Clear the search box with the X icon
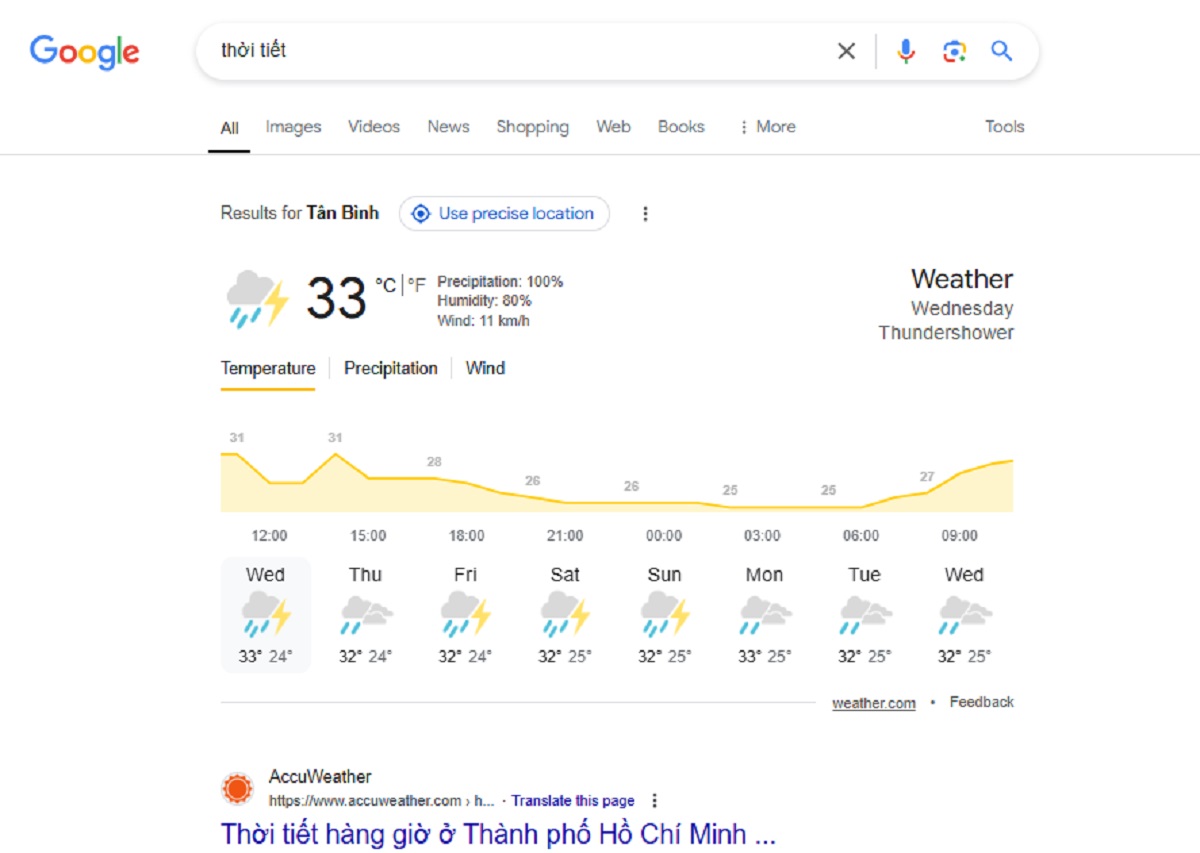The width and height of the screenshot is (1200, 853). (846, 51)
